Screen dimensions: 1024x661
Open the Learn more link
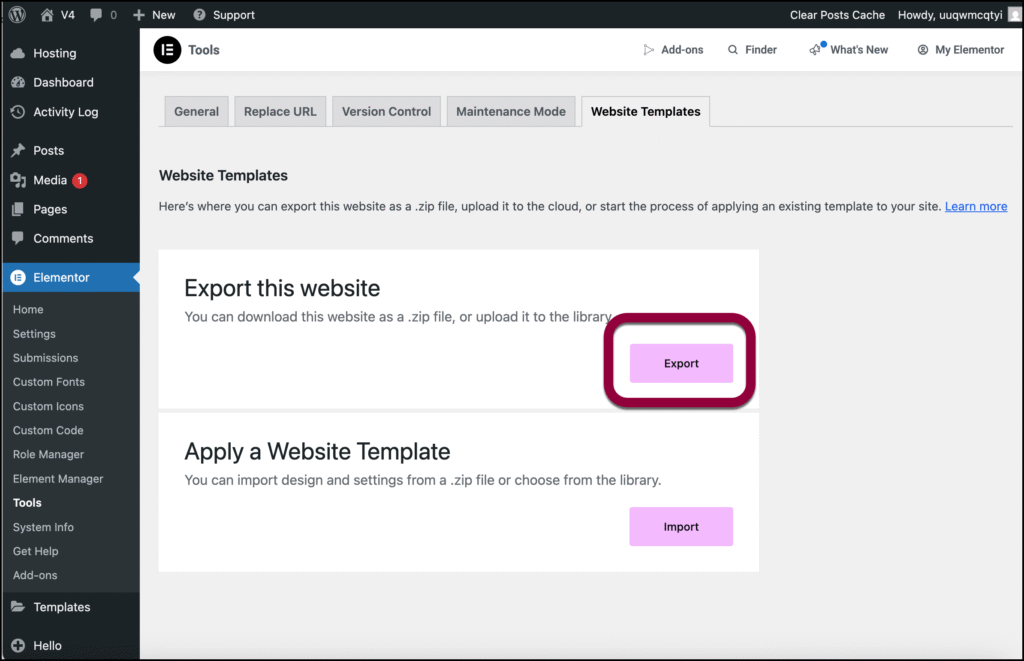(975, 206)
